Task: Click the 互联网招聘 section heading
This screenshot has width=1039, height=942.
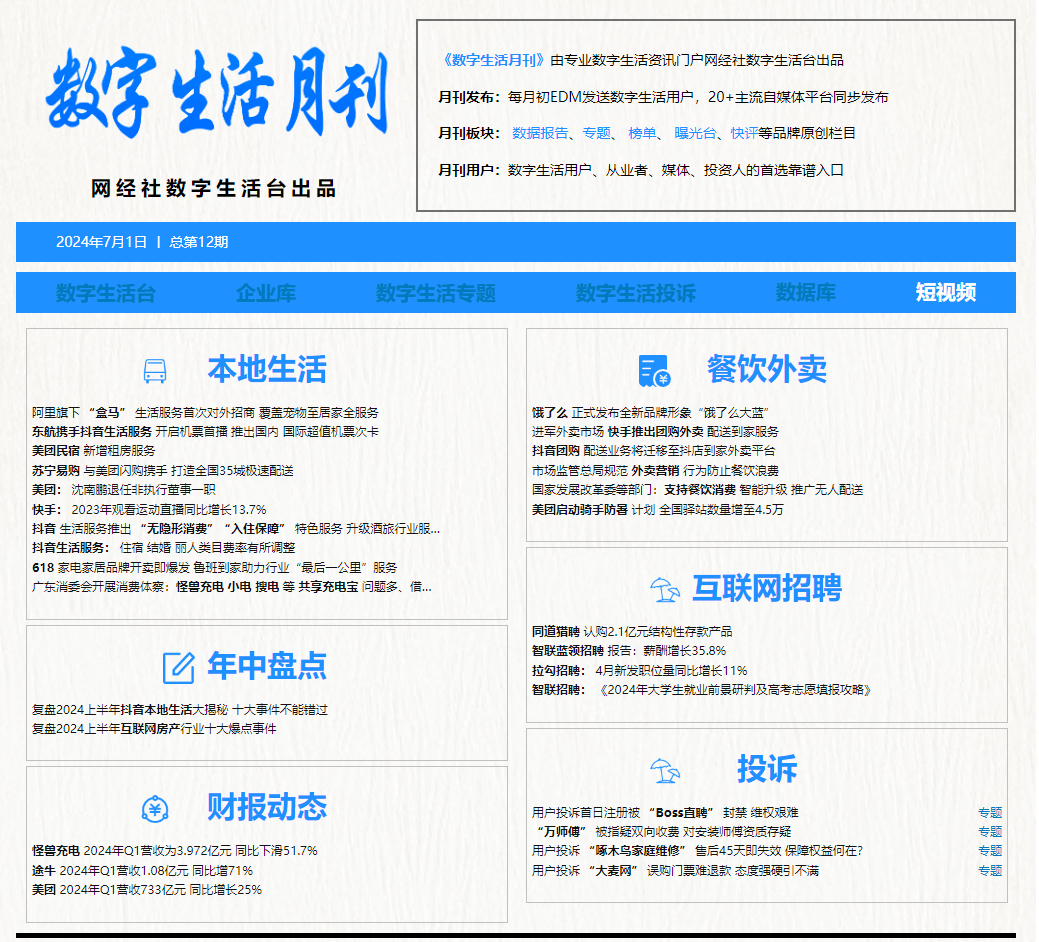Action: [x=767, y=588]
